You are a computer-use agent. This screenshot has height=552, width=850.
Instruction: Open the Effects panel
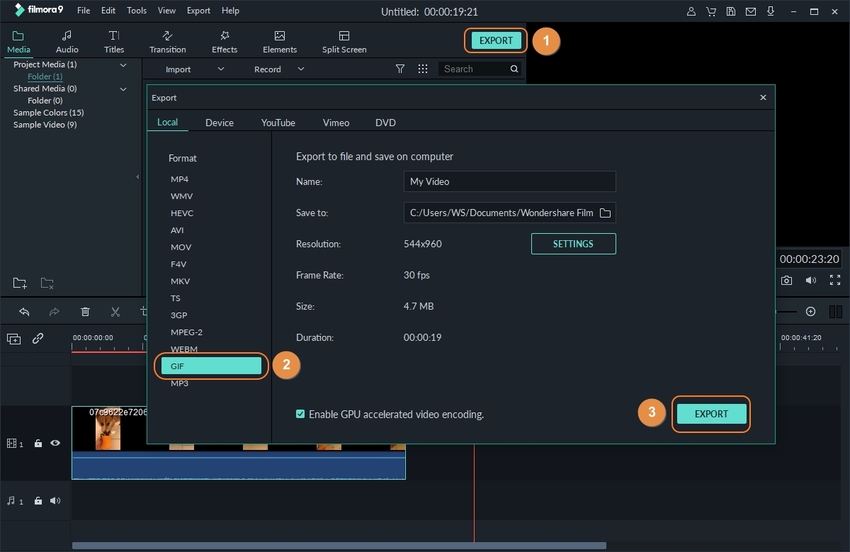[x=224, y=42]
